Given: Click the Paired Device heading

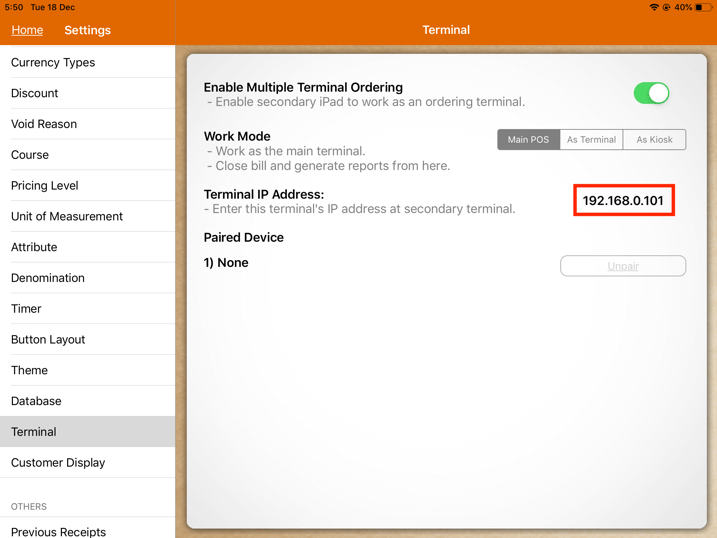Looking at the screenshot, I should click(244, 237).
